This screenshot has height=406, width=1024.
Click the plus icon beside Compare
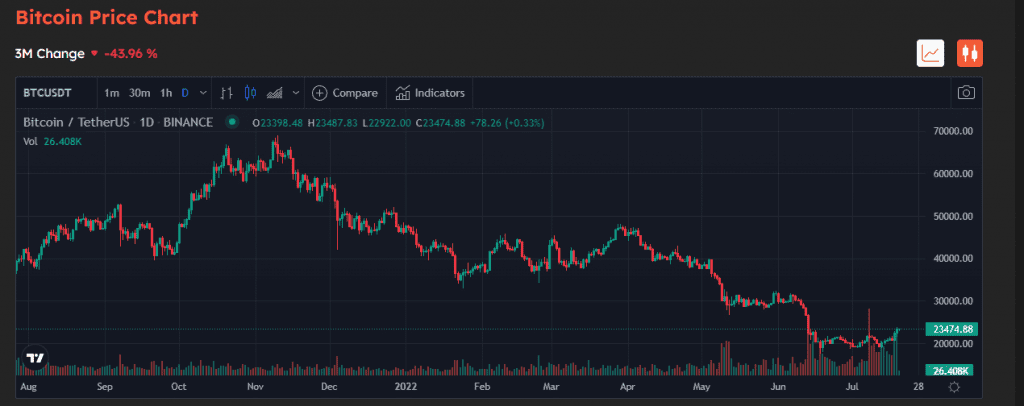[319, 93]
